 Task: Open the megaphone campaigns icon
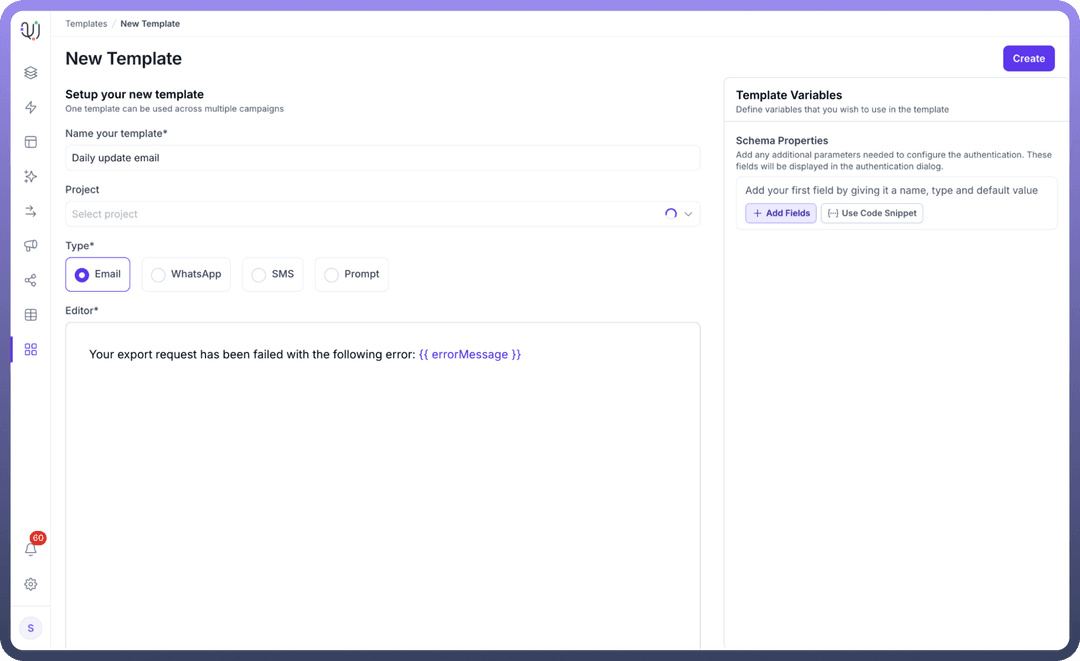(31, 246)
